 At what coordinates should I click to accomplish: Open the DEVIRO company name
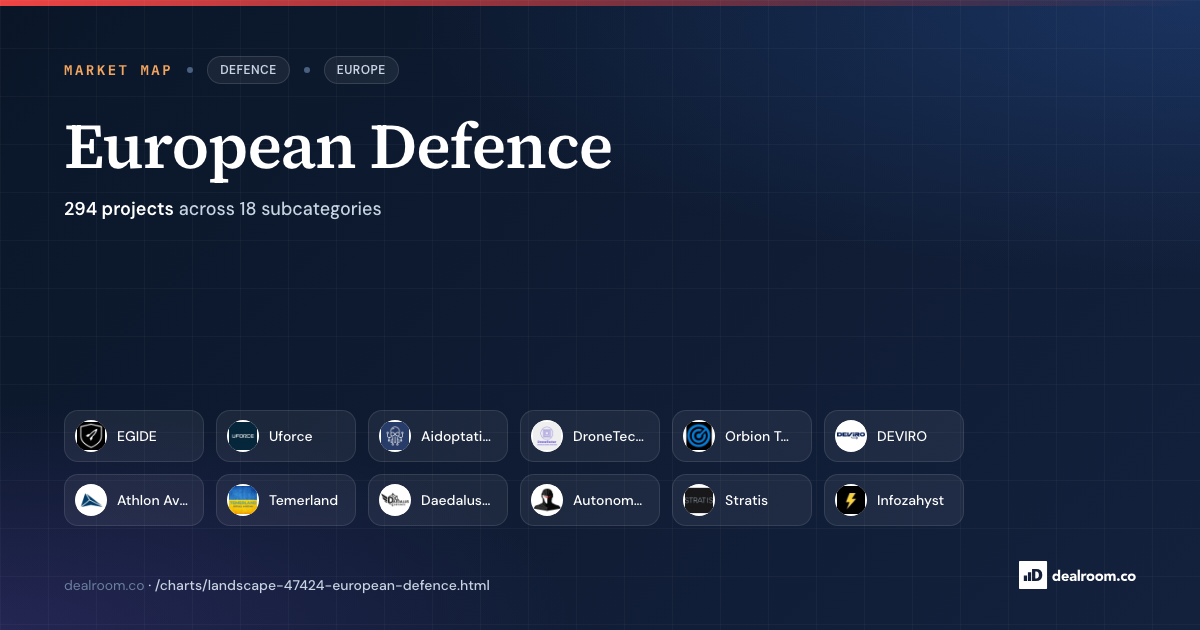click(x=902, y=436)
